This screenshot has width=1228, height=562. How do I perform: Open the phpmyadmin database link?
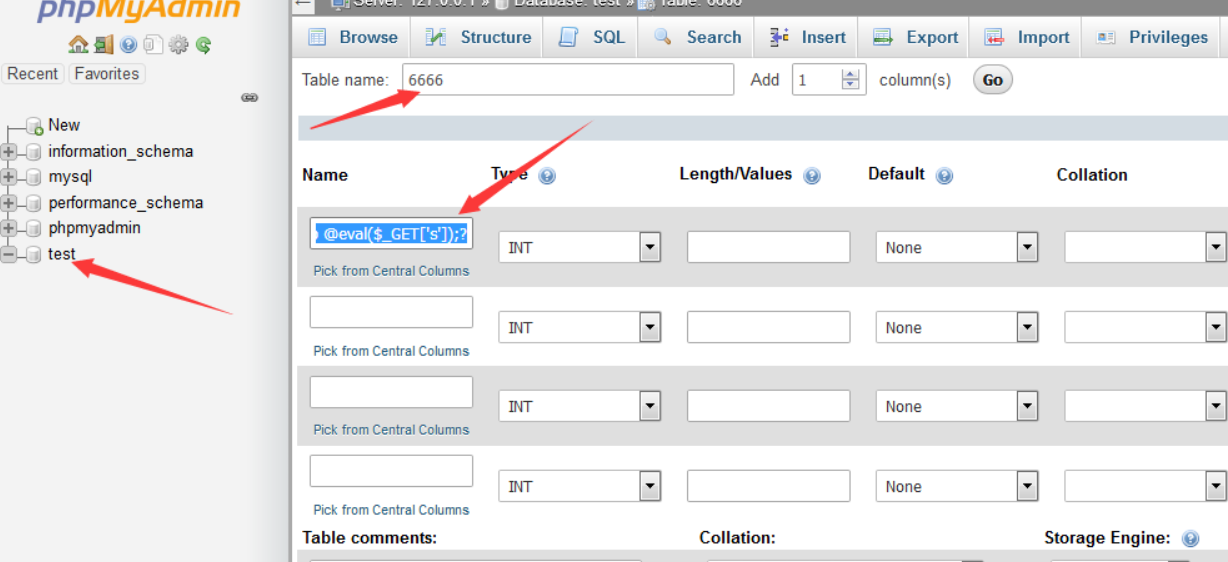click(95, 227)
